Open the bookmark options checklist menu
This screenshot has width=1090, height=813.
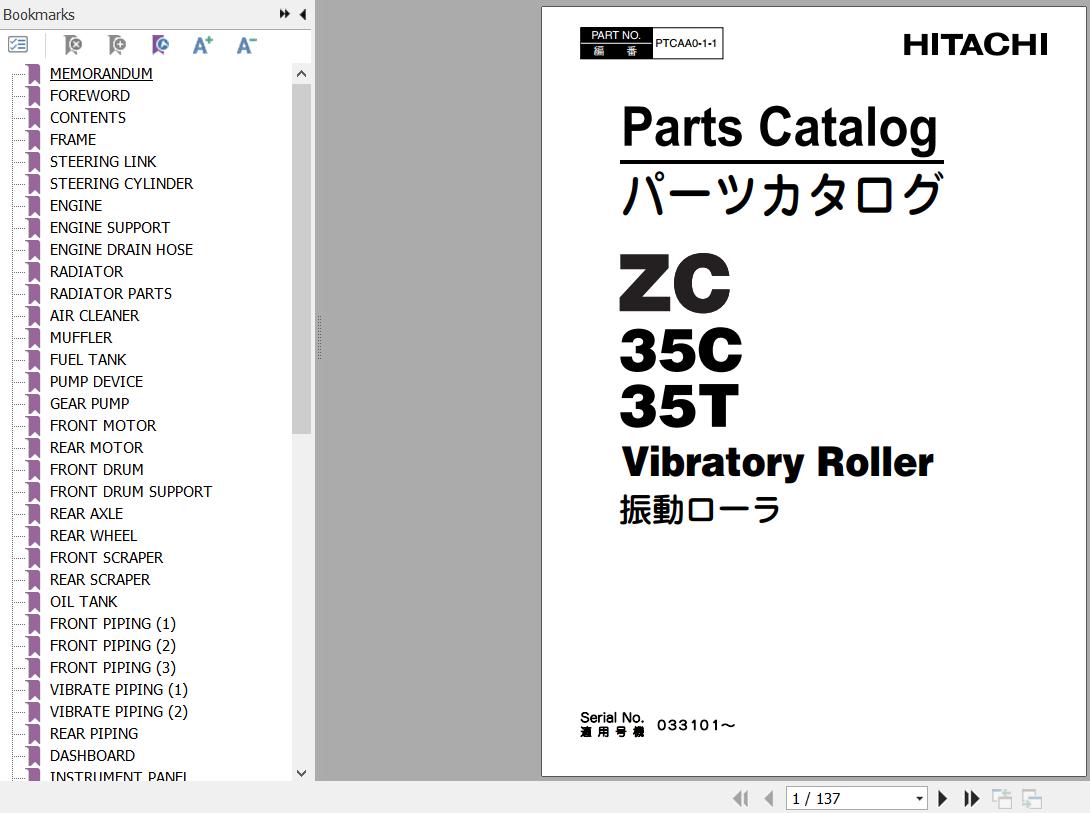pos(18,45)
